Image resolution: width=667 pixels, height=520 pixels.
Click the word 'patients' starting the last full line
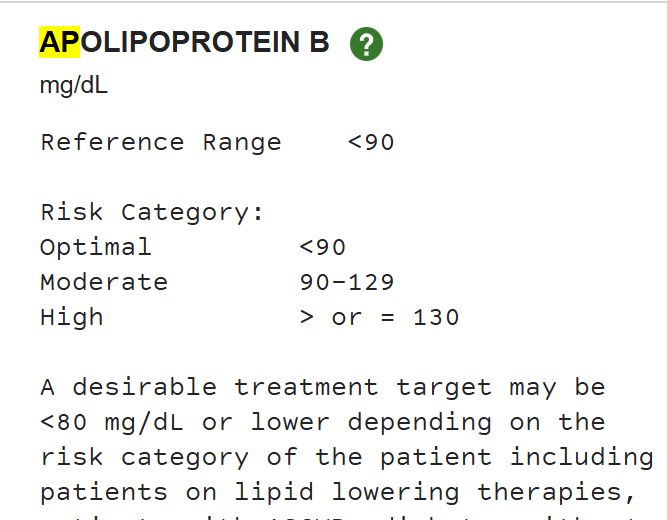104,492
